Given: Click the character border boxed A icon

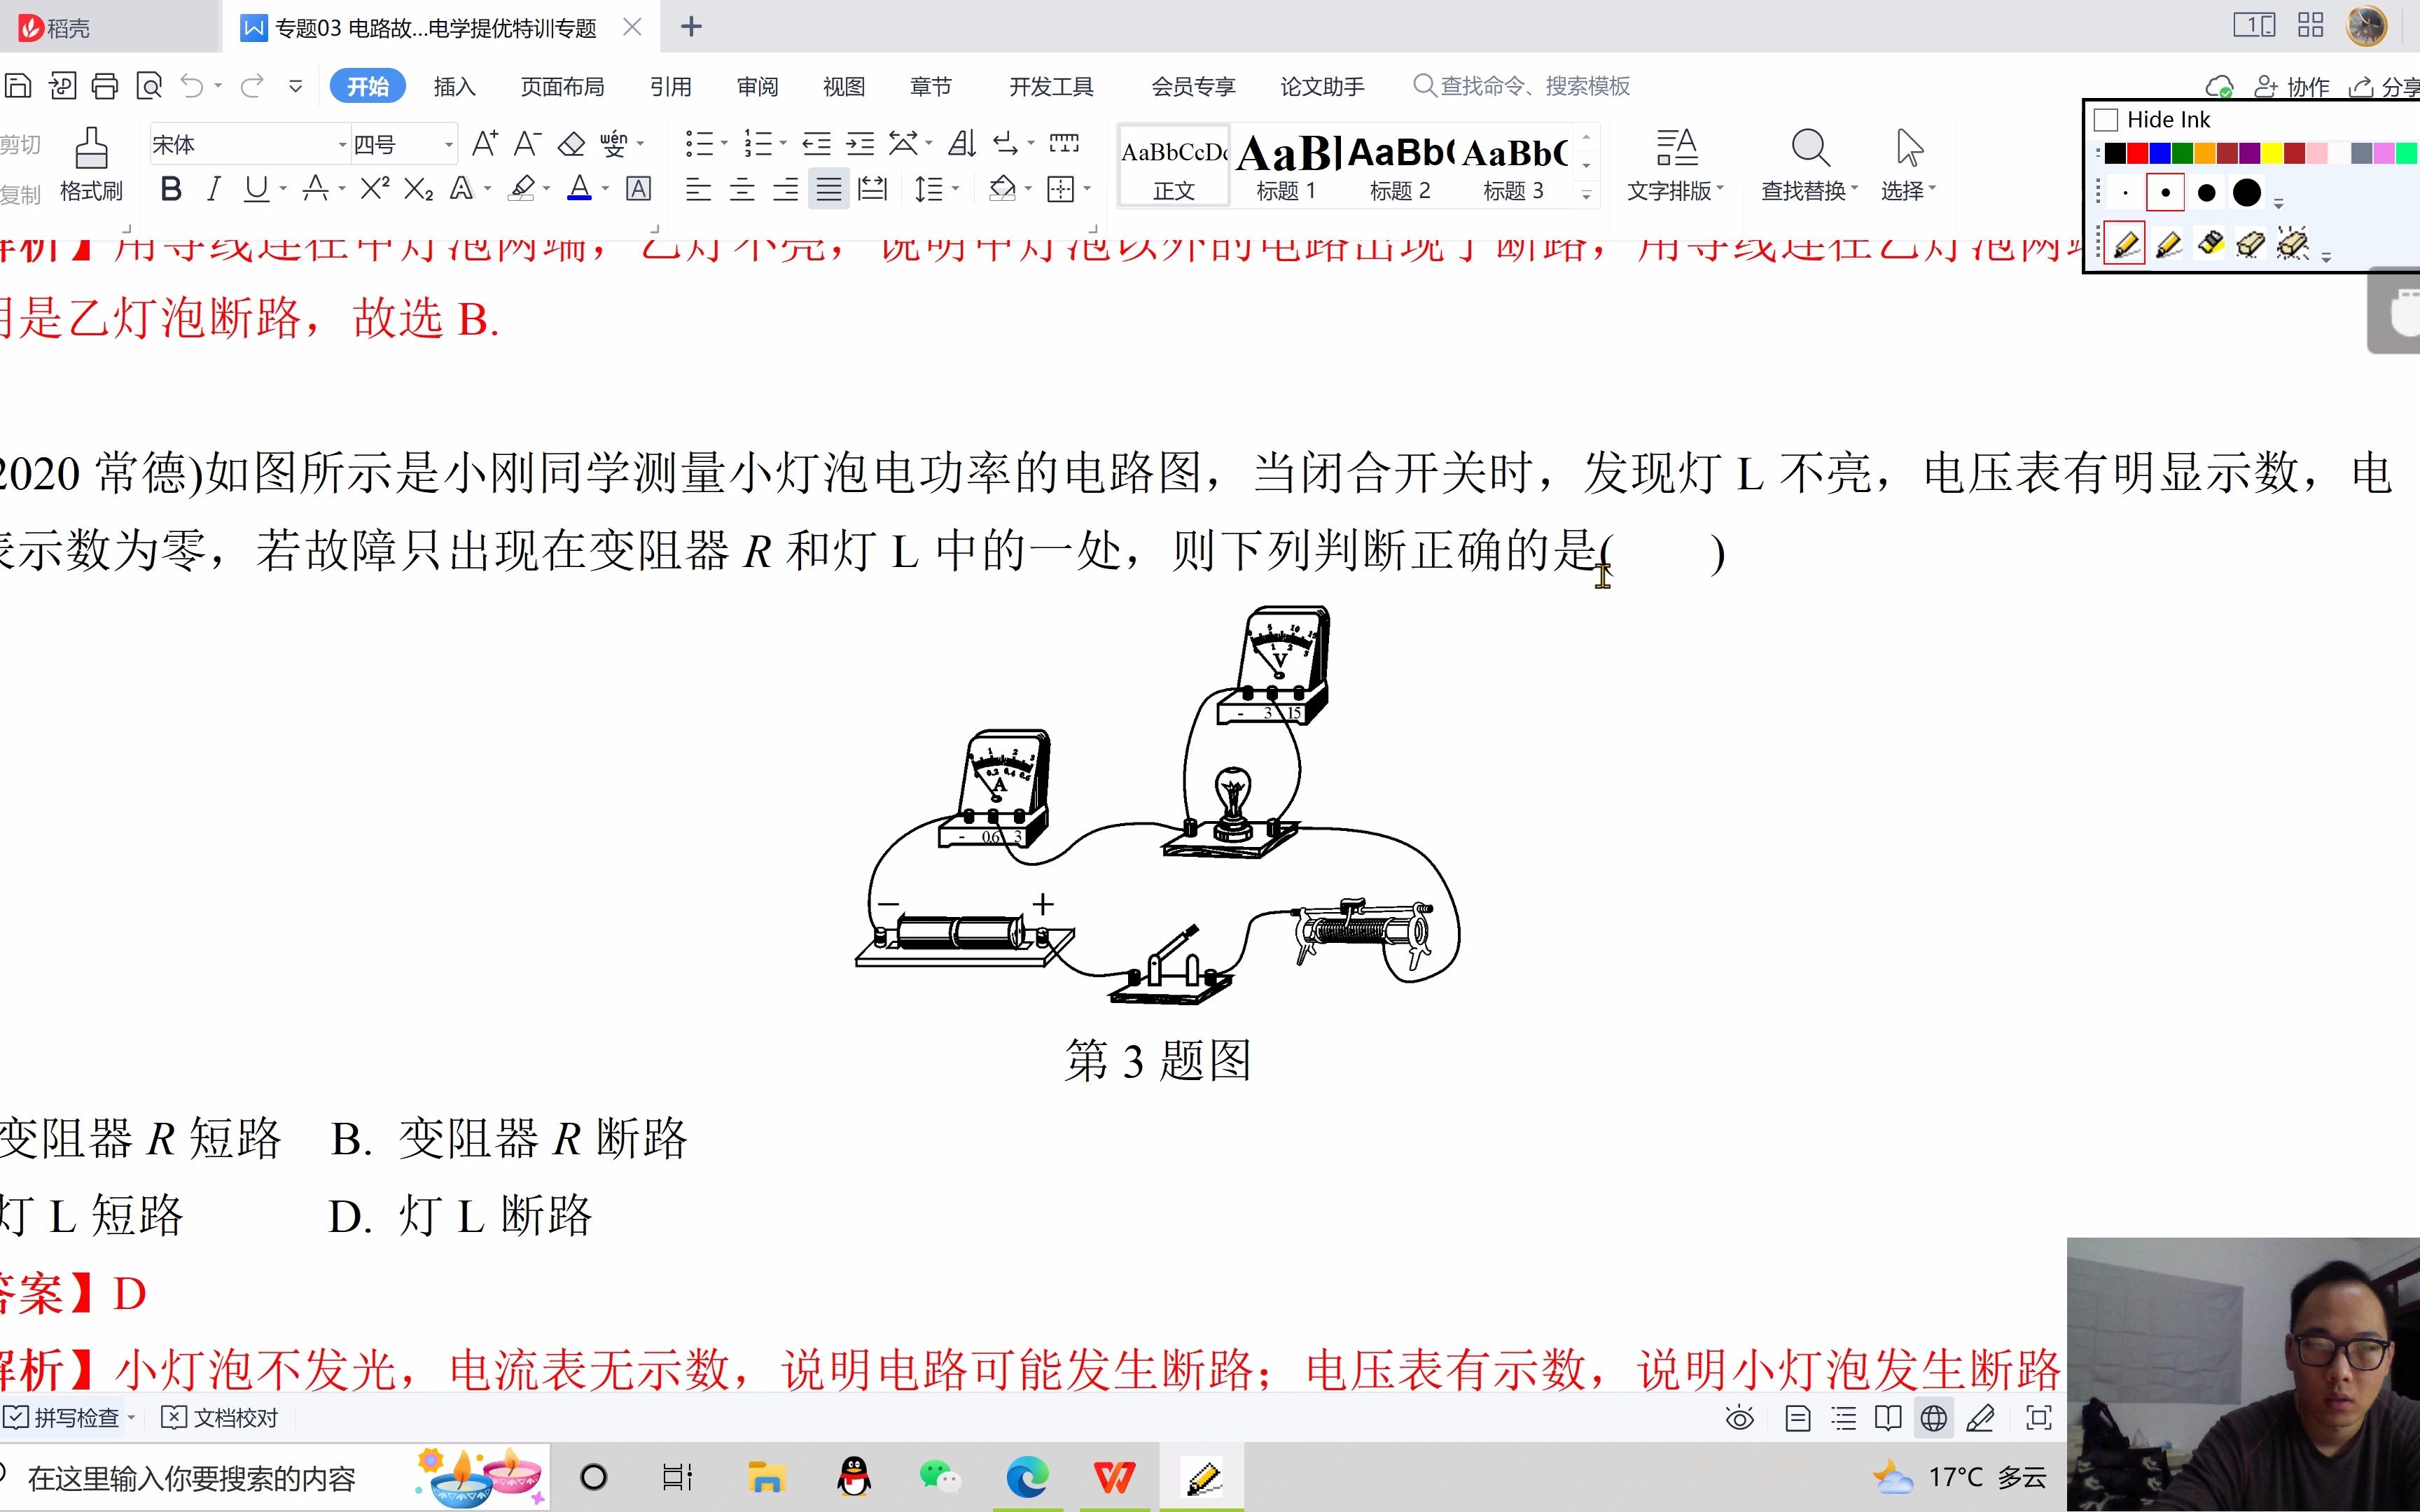Looking at the screenshot, I should coord(638,188).
